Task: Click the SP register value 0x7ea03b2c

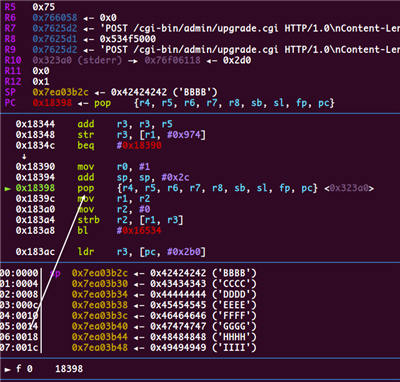Action: [61, 92]
